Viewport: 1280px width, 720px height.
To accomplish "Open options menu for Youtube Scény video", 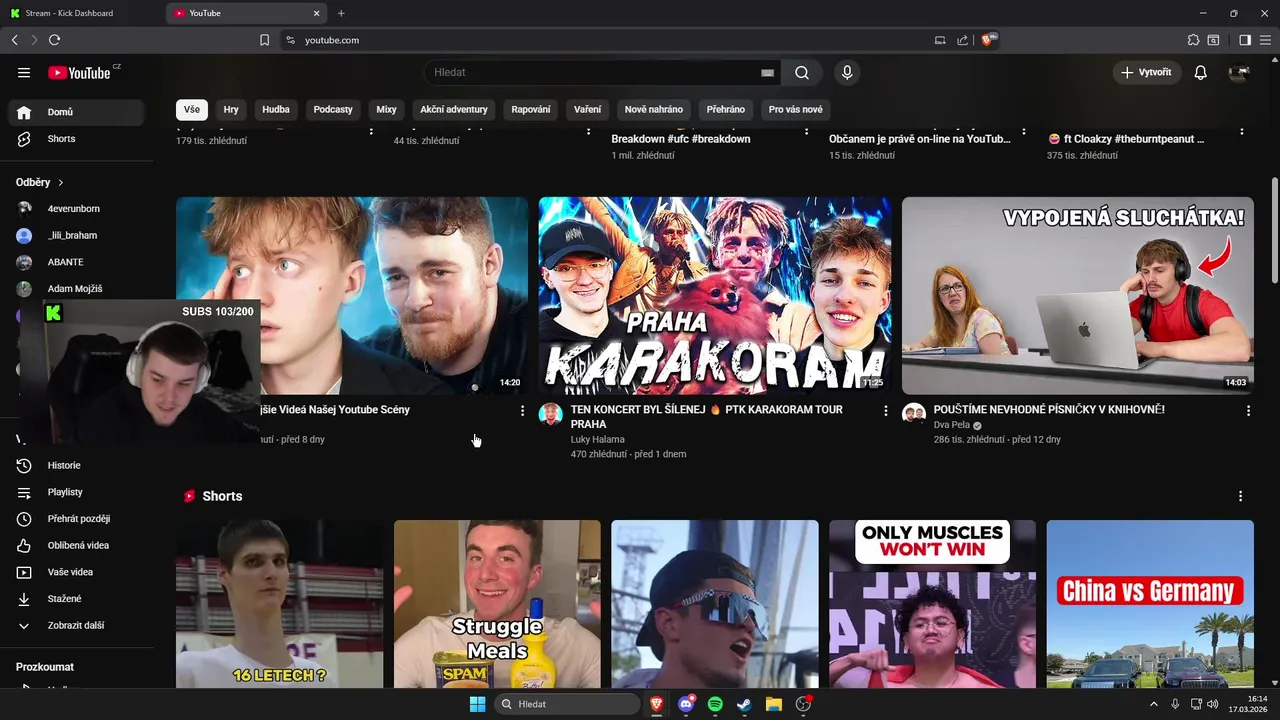I will point(522,411).
